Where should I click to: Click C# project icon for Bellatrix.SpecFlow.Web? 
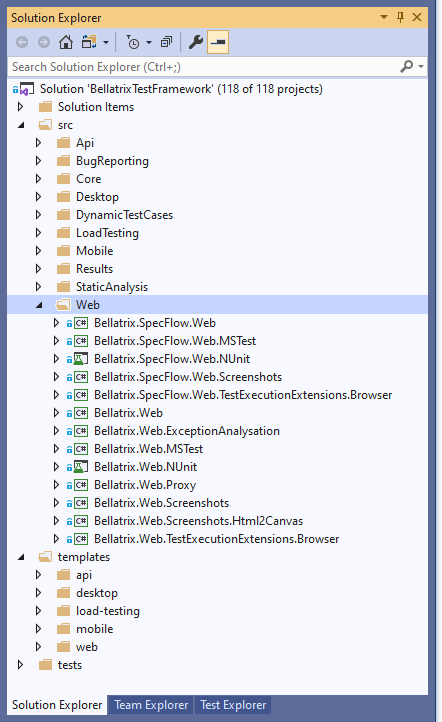click(x=81, y=323)
